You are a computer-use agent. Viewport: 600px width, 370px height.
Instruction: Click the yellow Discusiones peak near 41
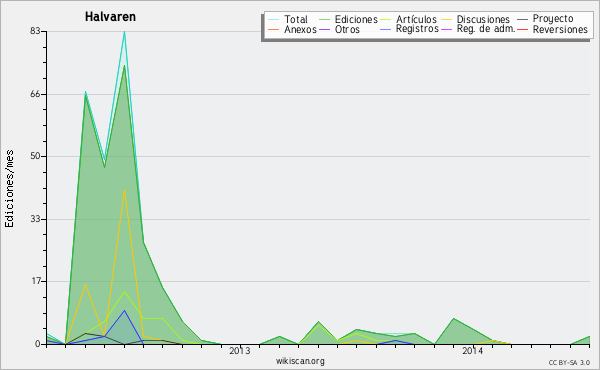[124, 189]
